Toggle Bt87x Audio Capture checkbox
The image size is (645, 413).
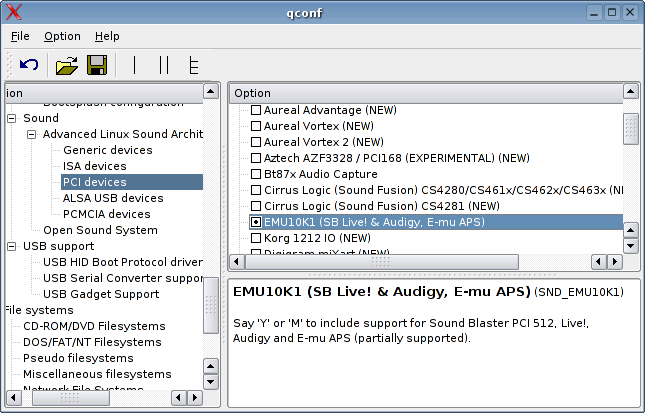[256, 174]
